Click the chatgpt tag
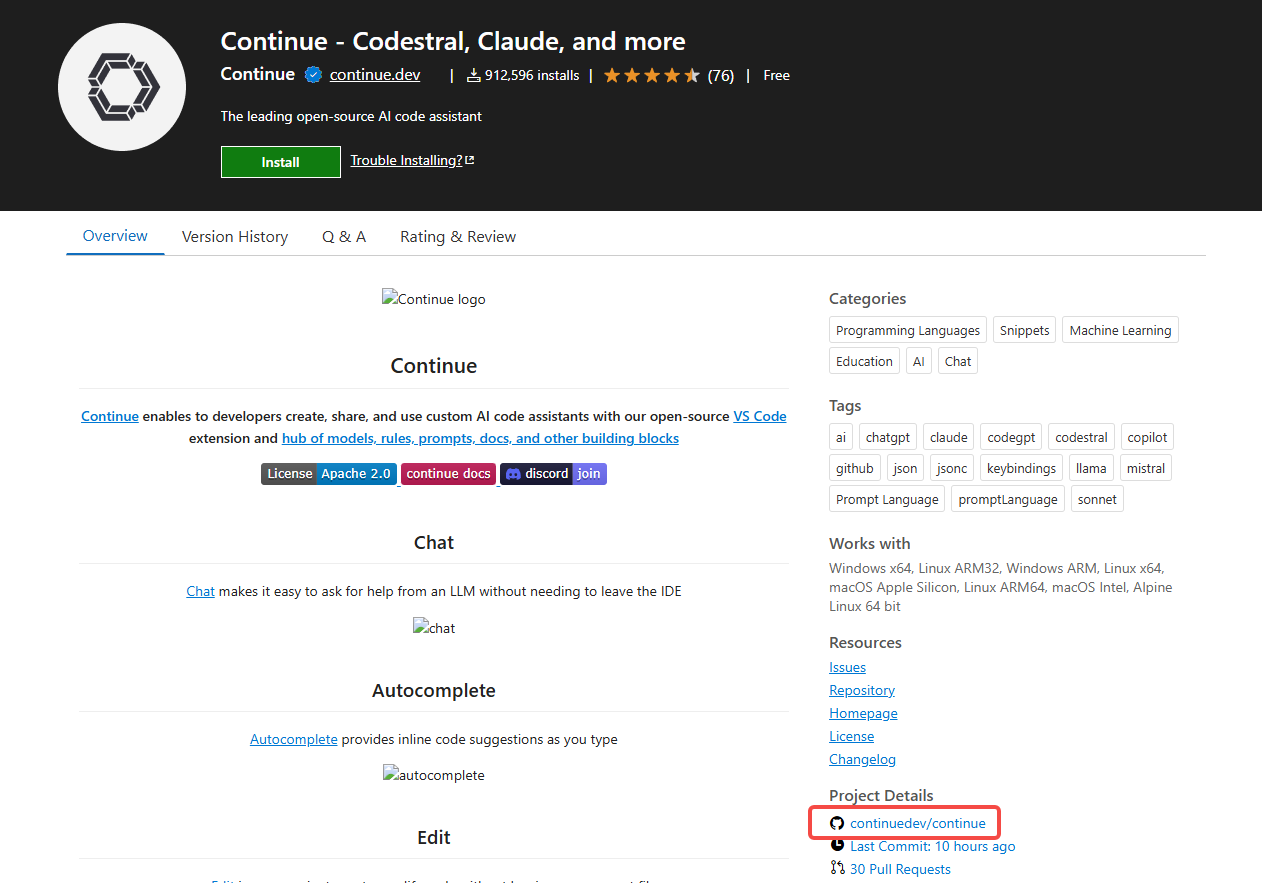The width and height of the screenshot is (1262, 883). pyautogui.click(x=888, y=438)
